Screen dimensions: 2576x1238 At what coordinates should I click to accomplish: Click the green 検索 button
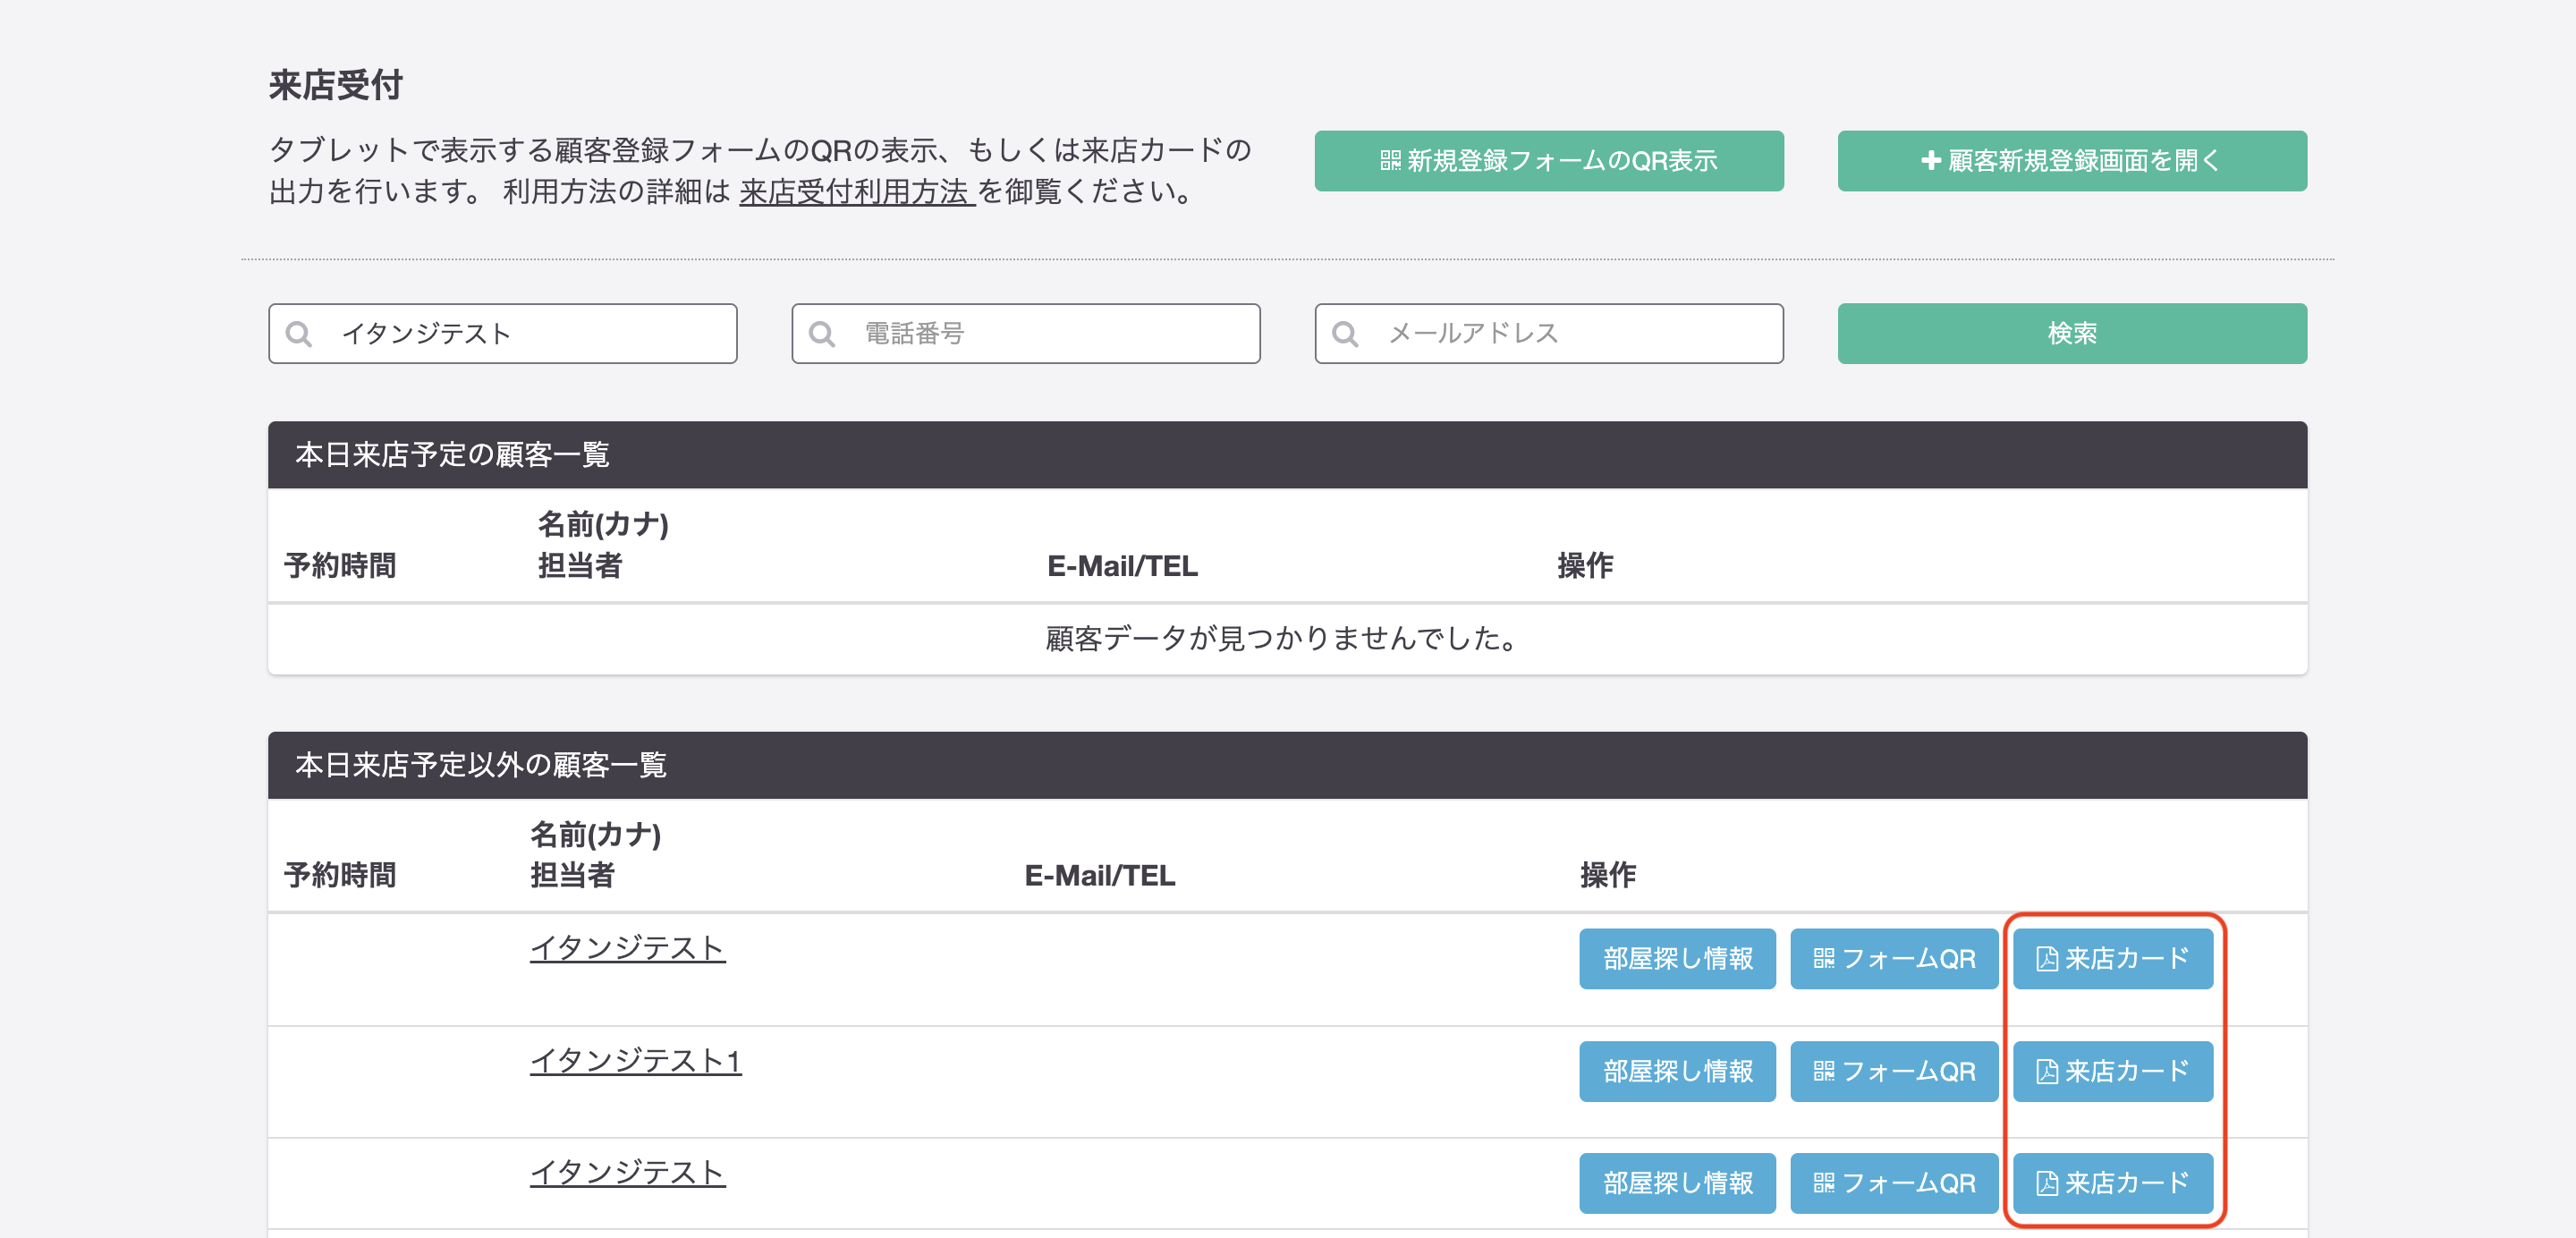coord(2071,333)
